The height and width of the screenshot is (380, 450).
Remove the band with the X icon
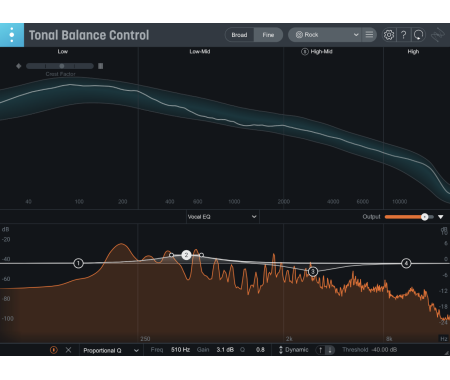[68, 350]
